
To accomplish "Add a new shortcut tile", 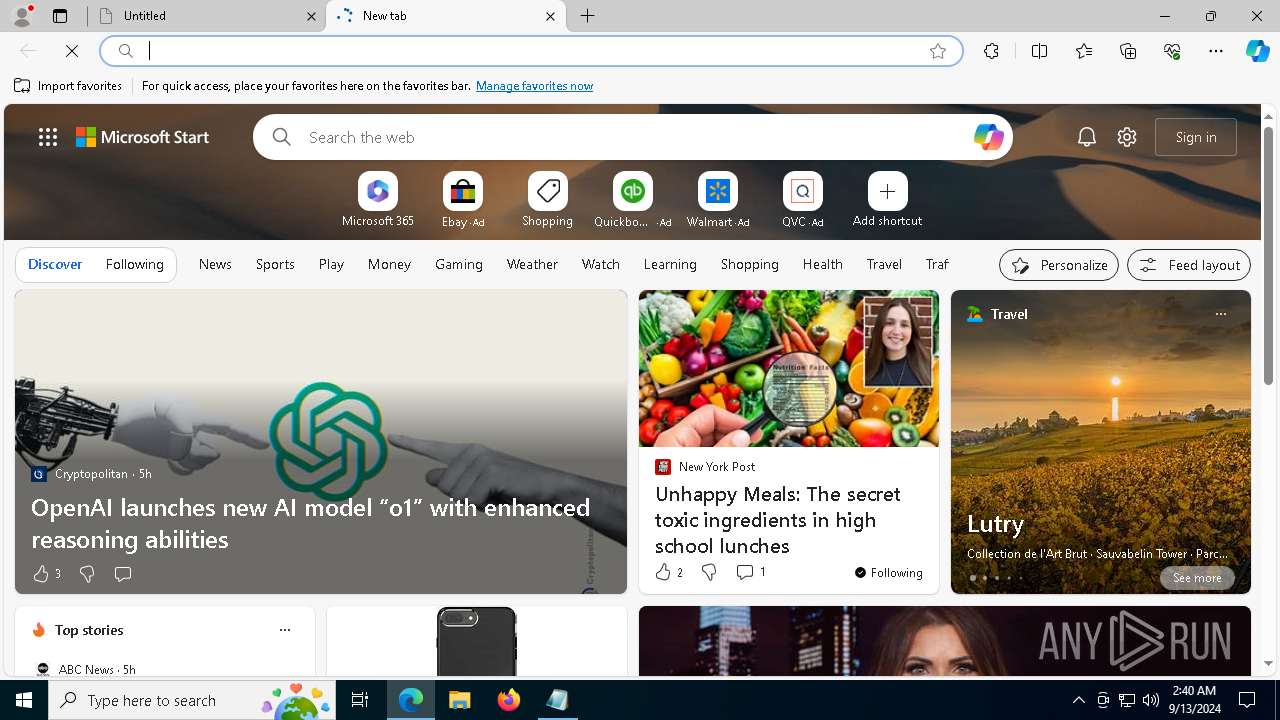I will click(887, 200).
